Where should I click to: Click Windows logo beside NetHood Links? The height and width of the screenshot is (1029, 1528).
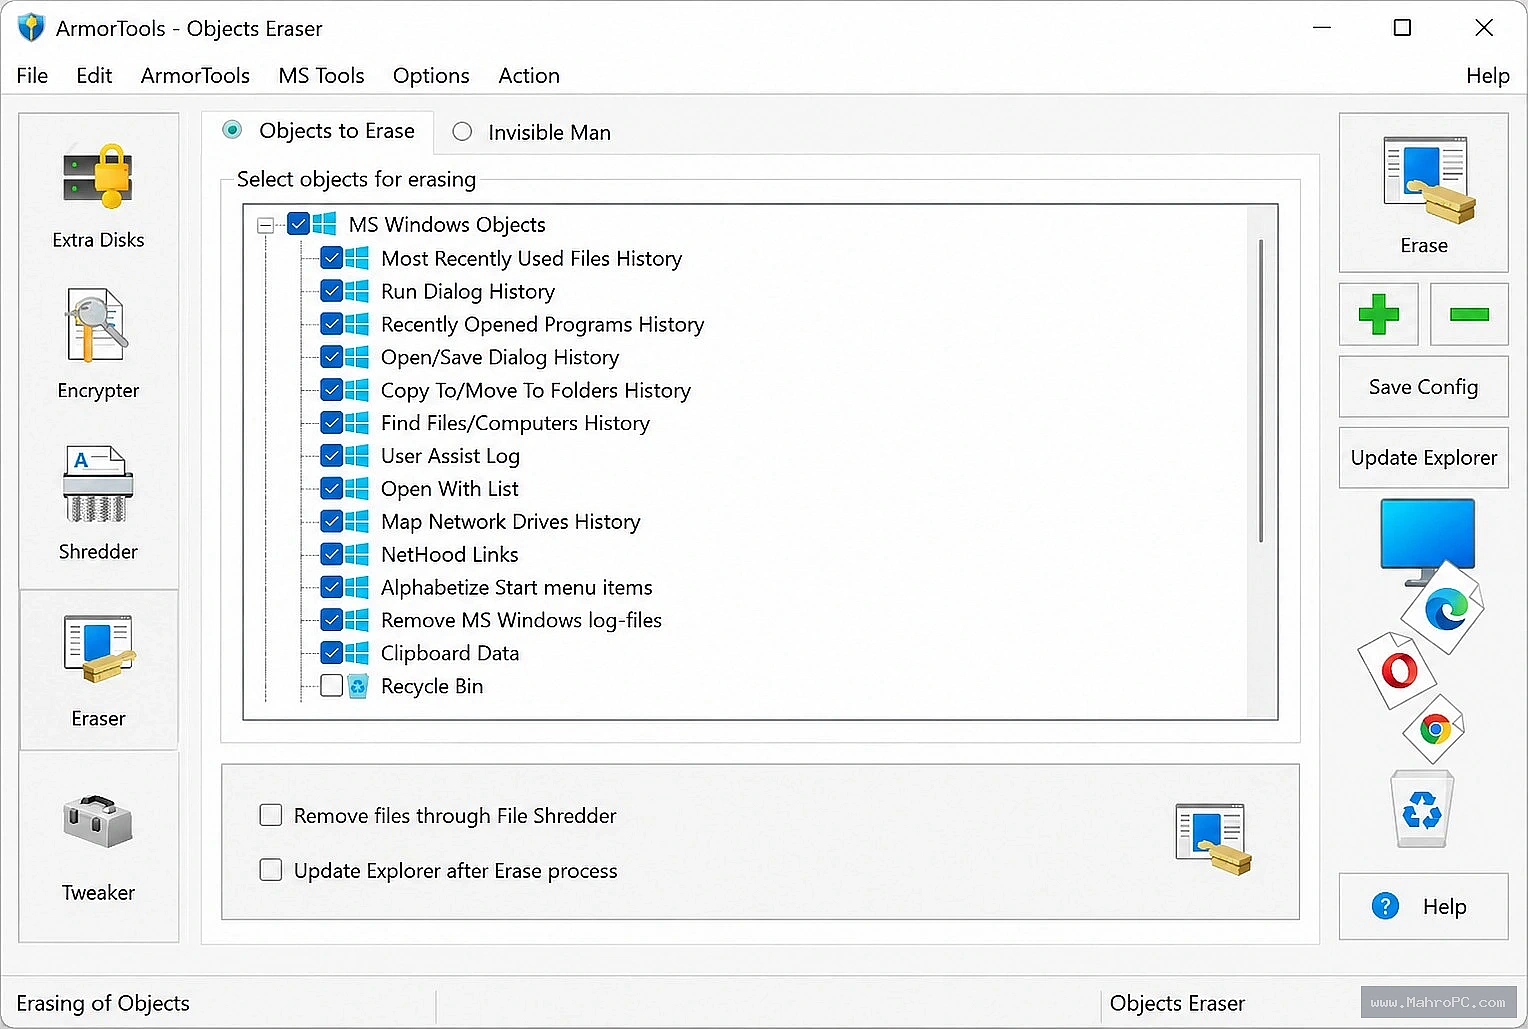357,554
